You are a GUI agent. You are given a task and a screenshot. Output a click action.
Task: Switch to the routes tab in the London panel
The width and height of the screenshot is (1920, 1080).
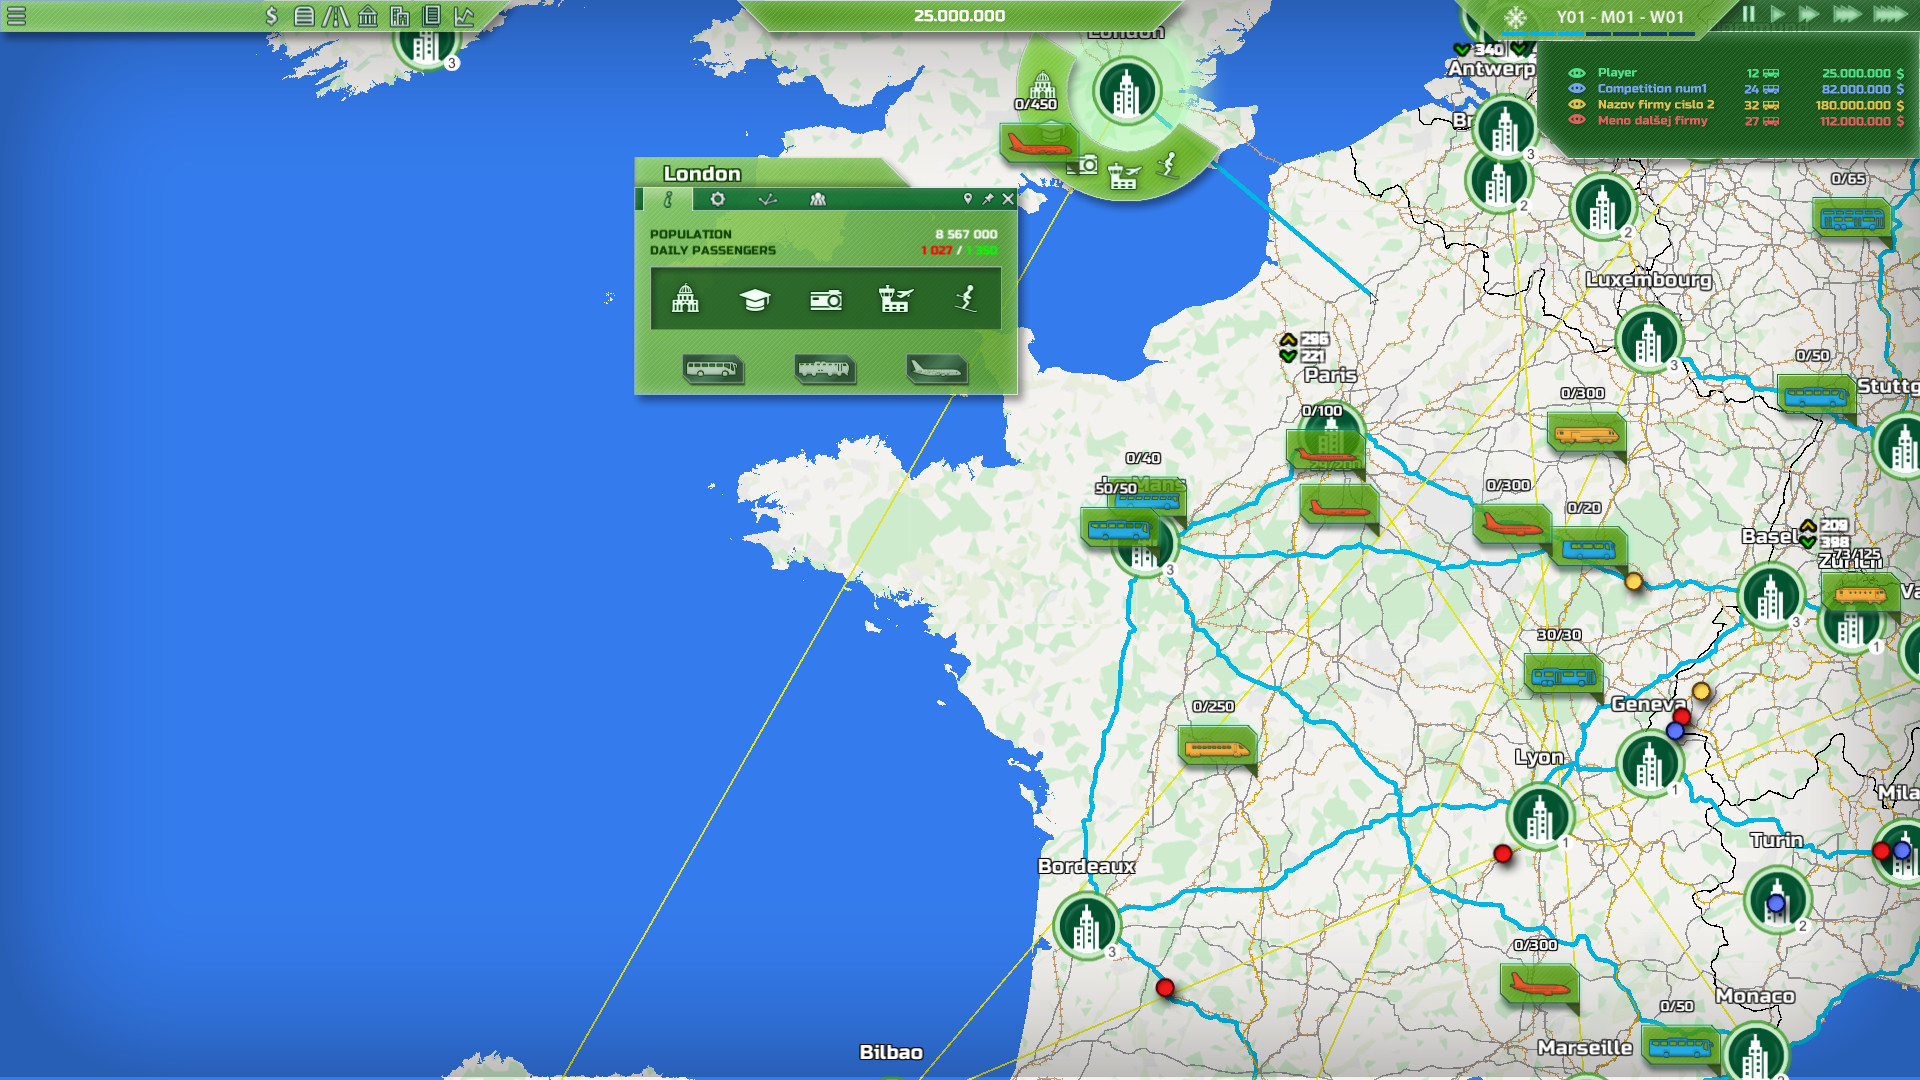(768, 199)
